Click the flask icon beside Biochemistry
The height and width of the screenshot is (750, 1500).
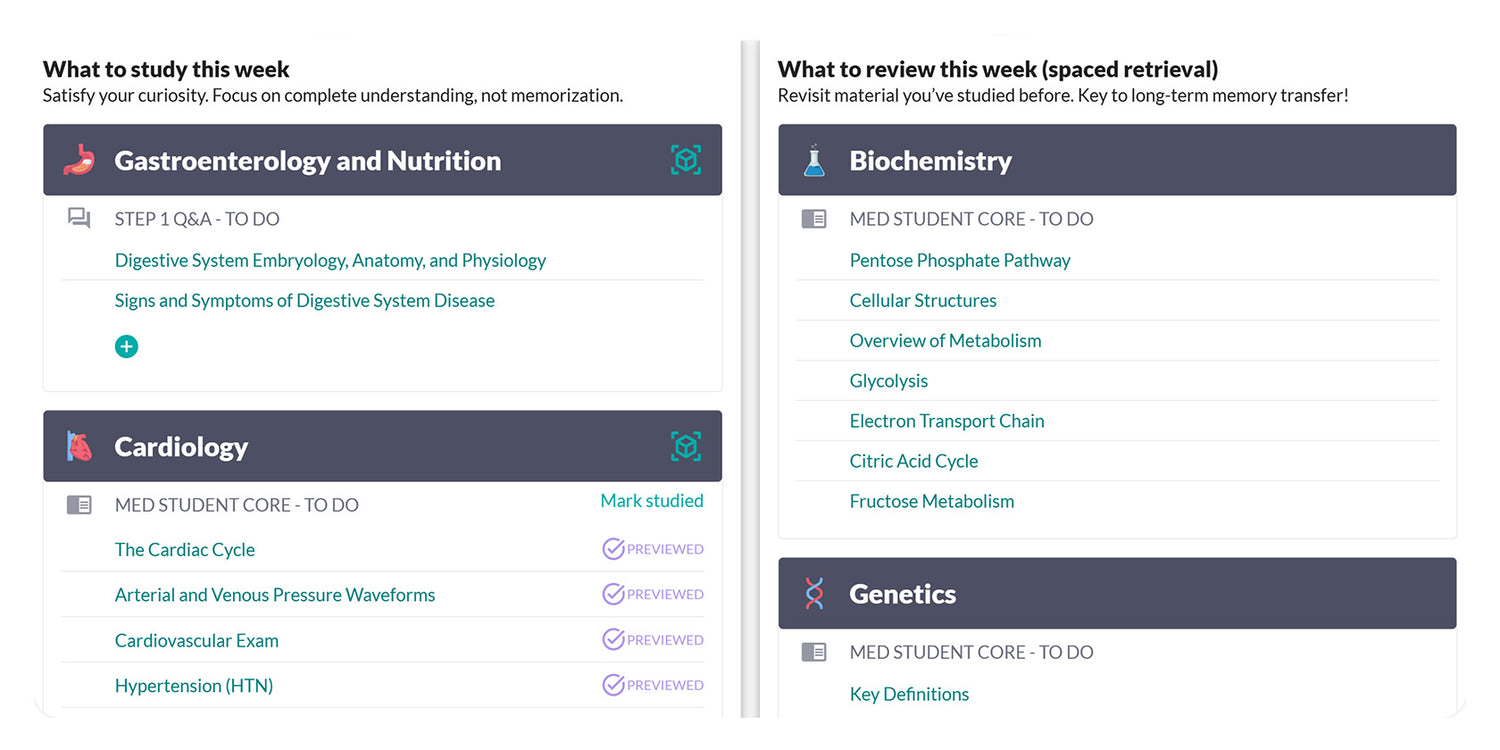(x=814, y=160)
